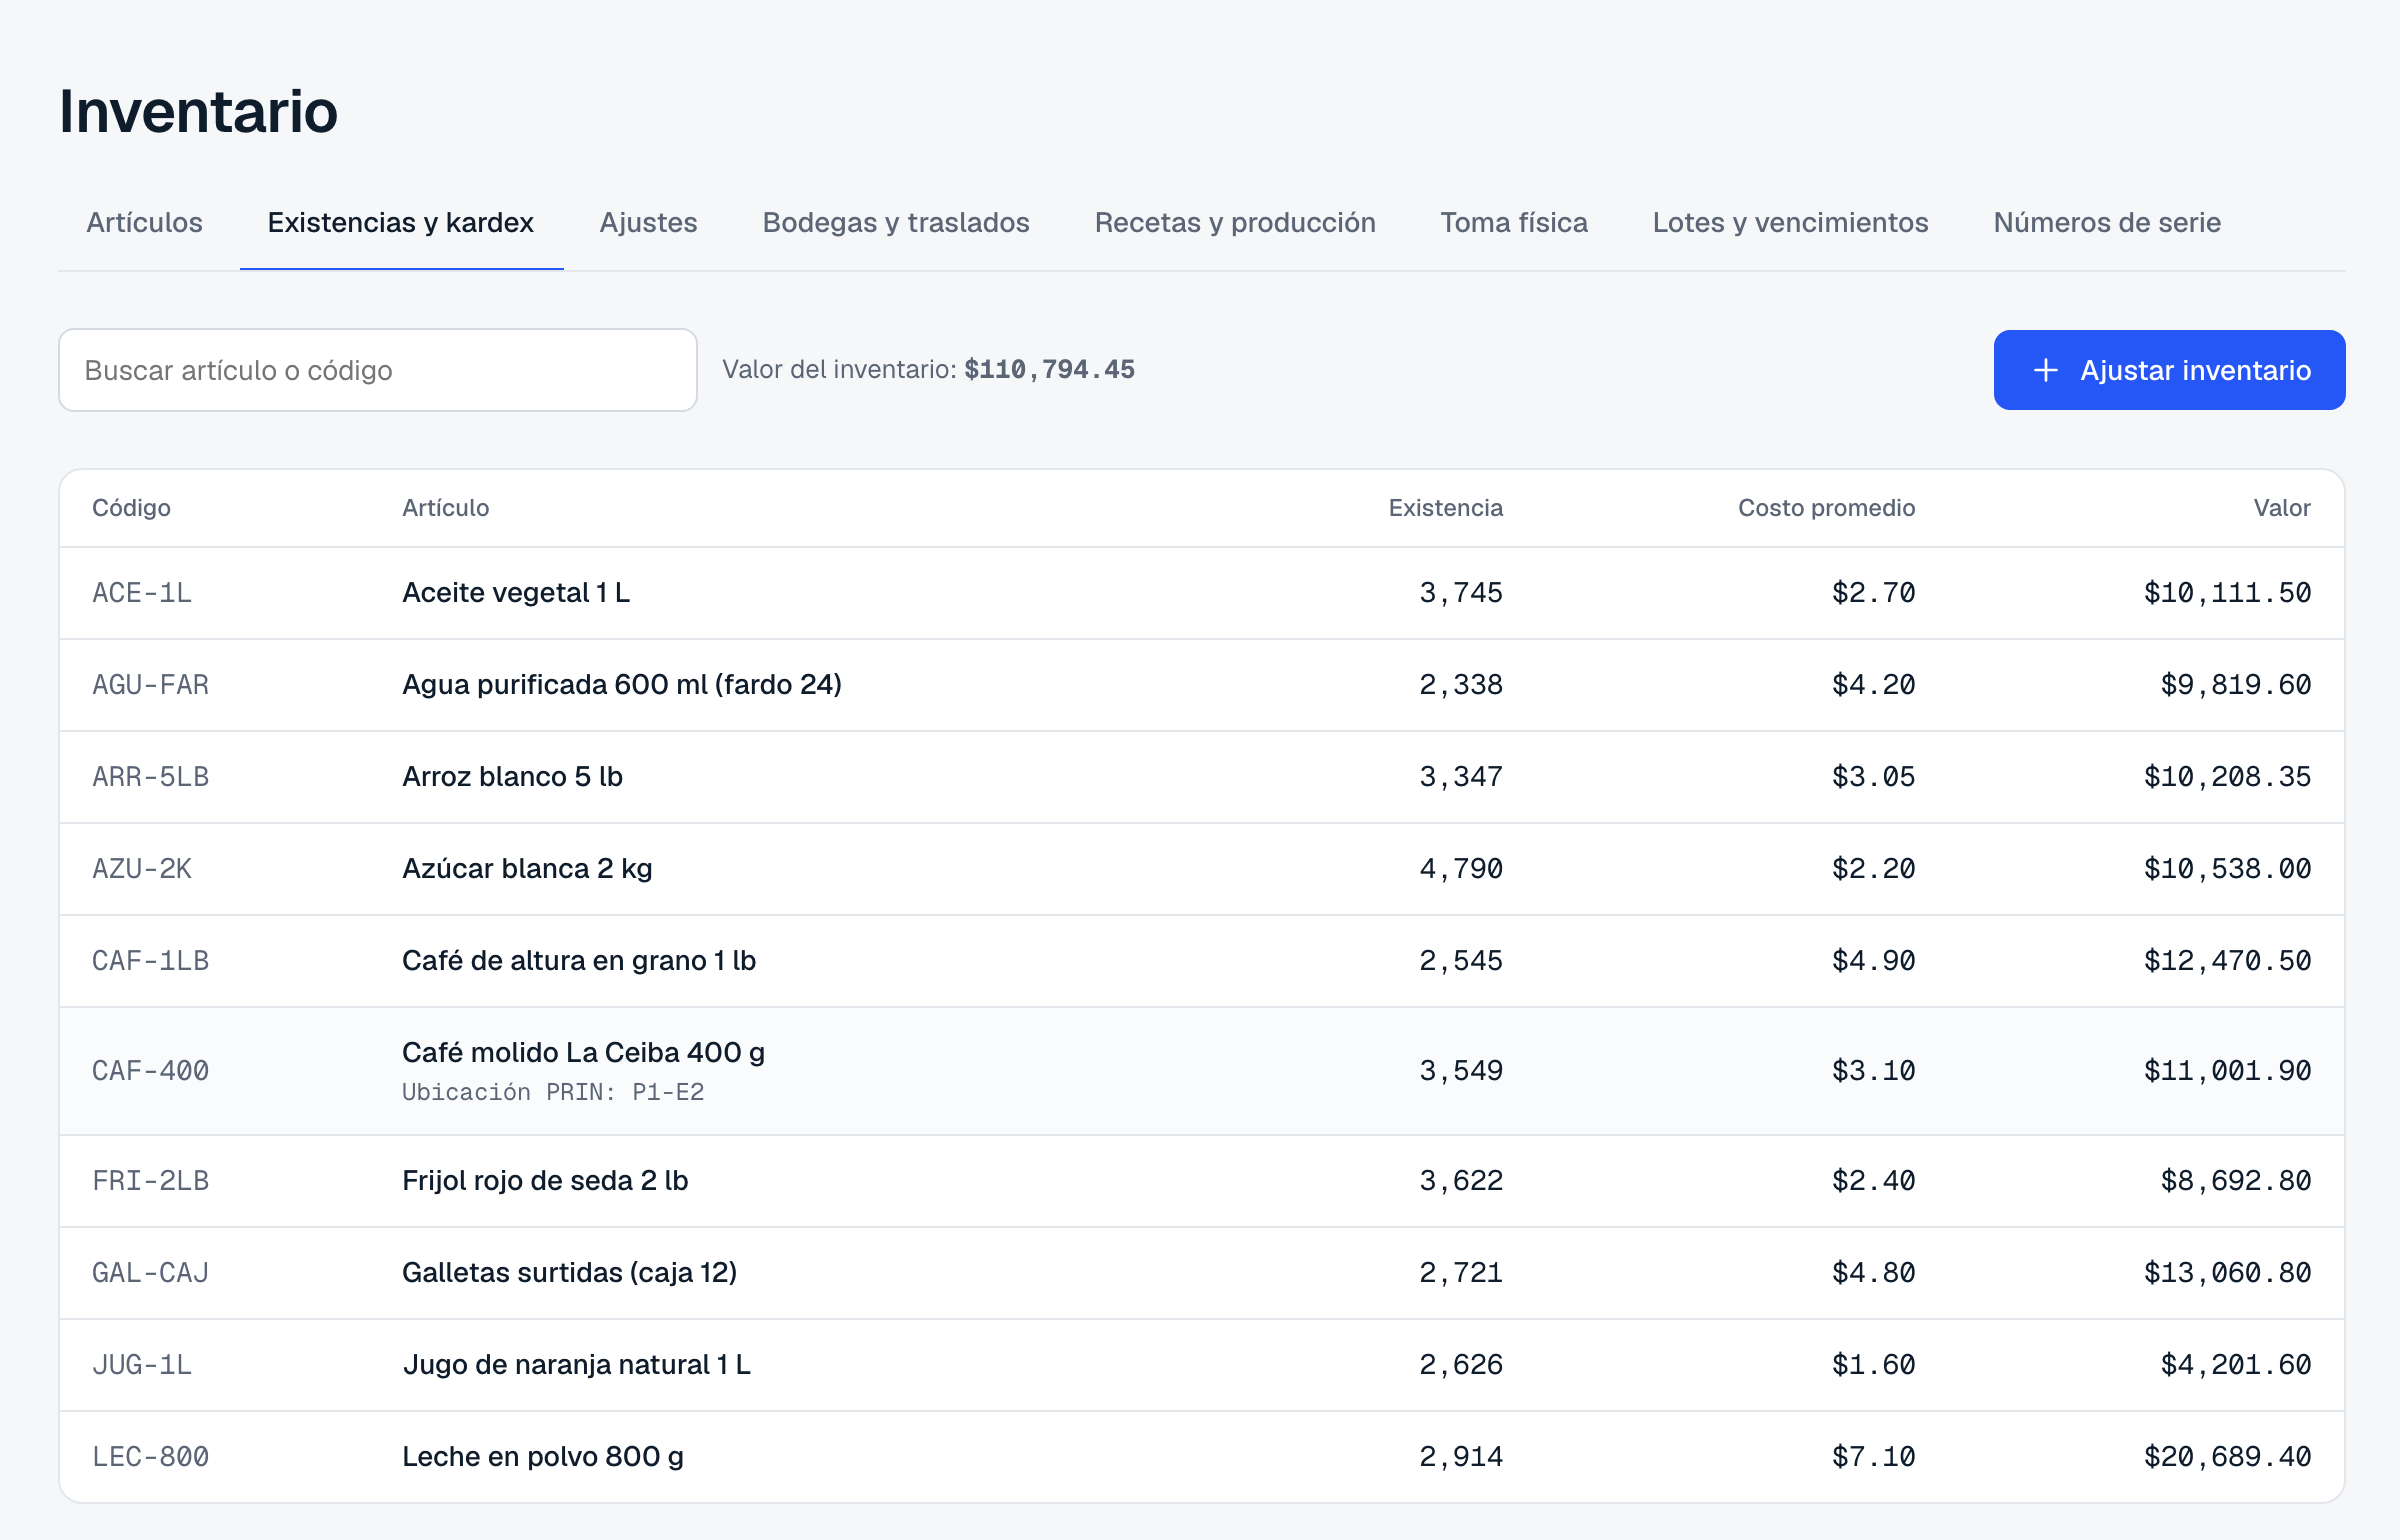Click code ARR-5LB
Viewport: 2400px width, 1540px height.
150,777
